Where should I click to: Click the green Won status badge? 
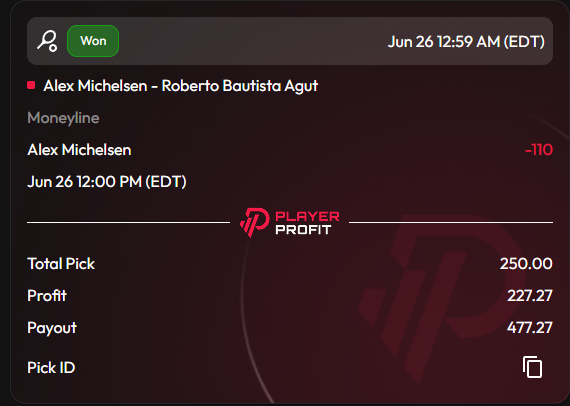click(x=93, y=41)
